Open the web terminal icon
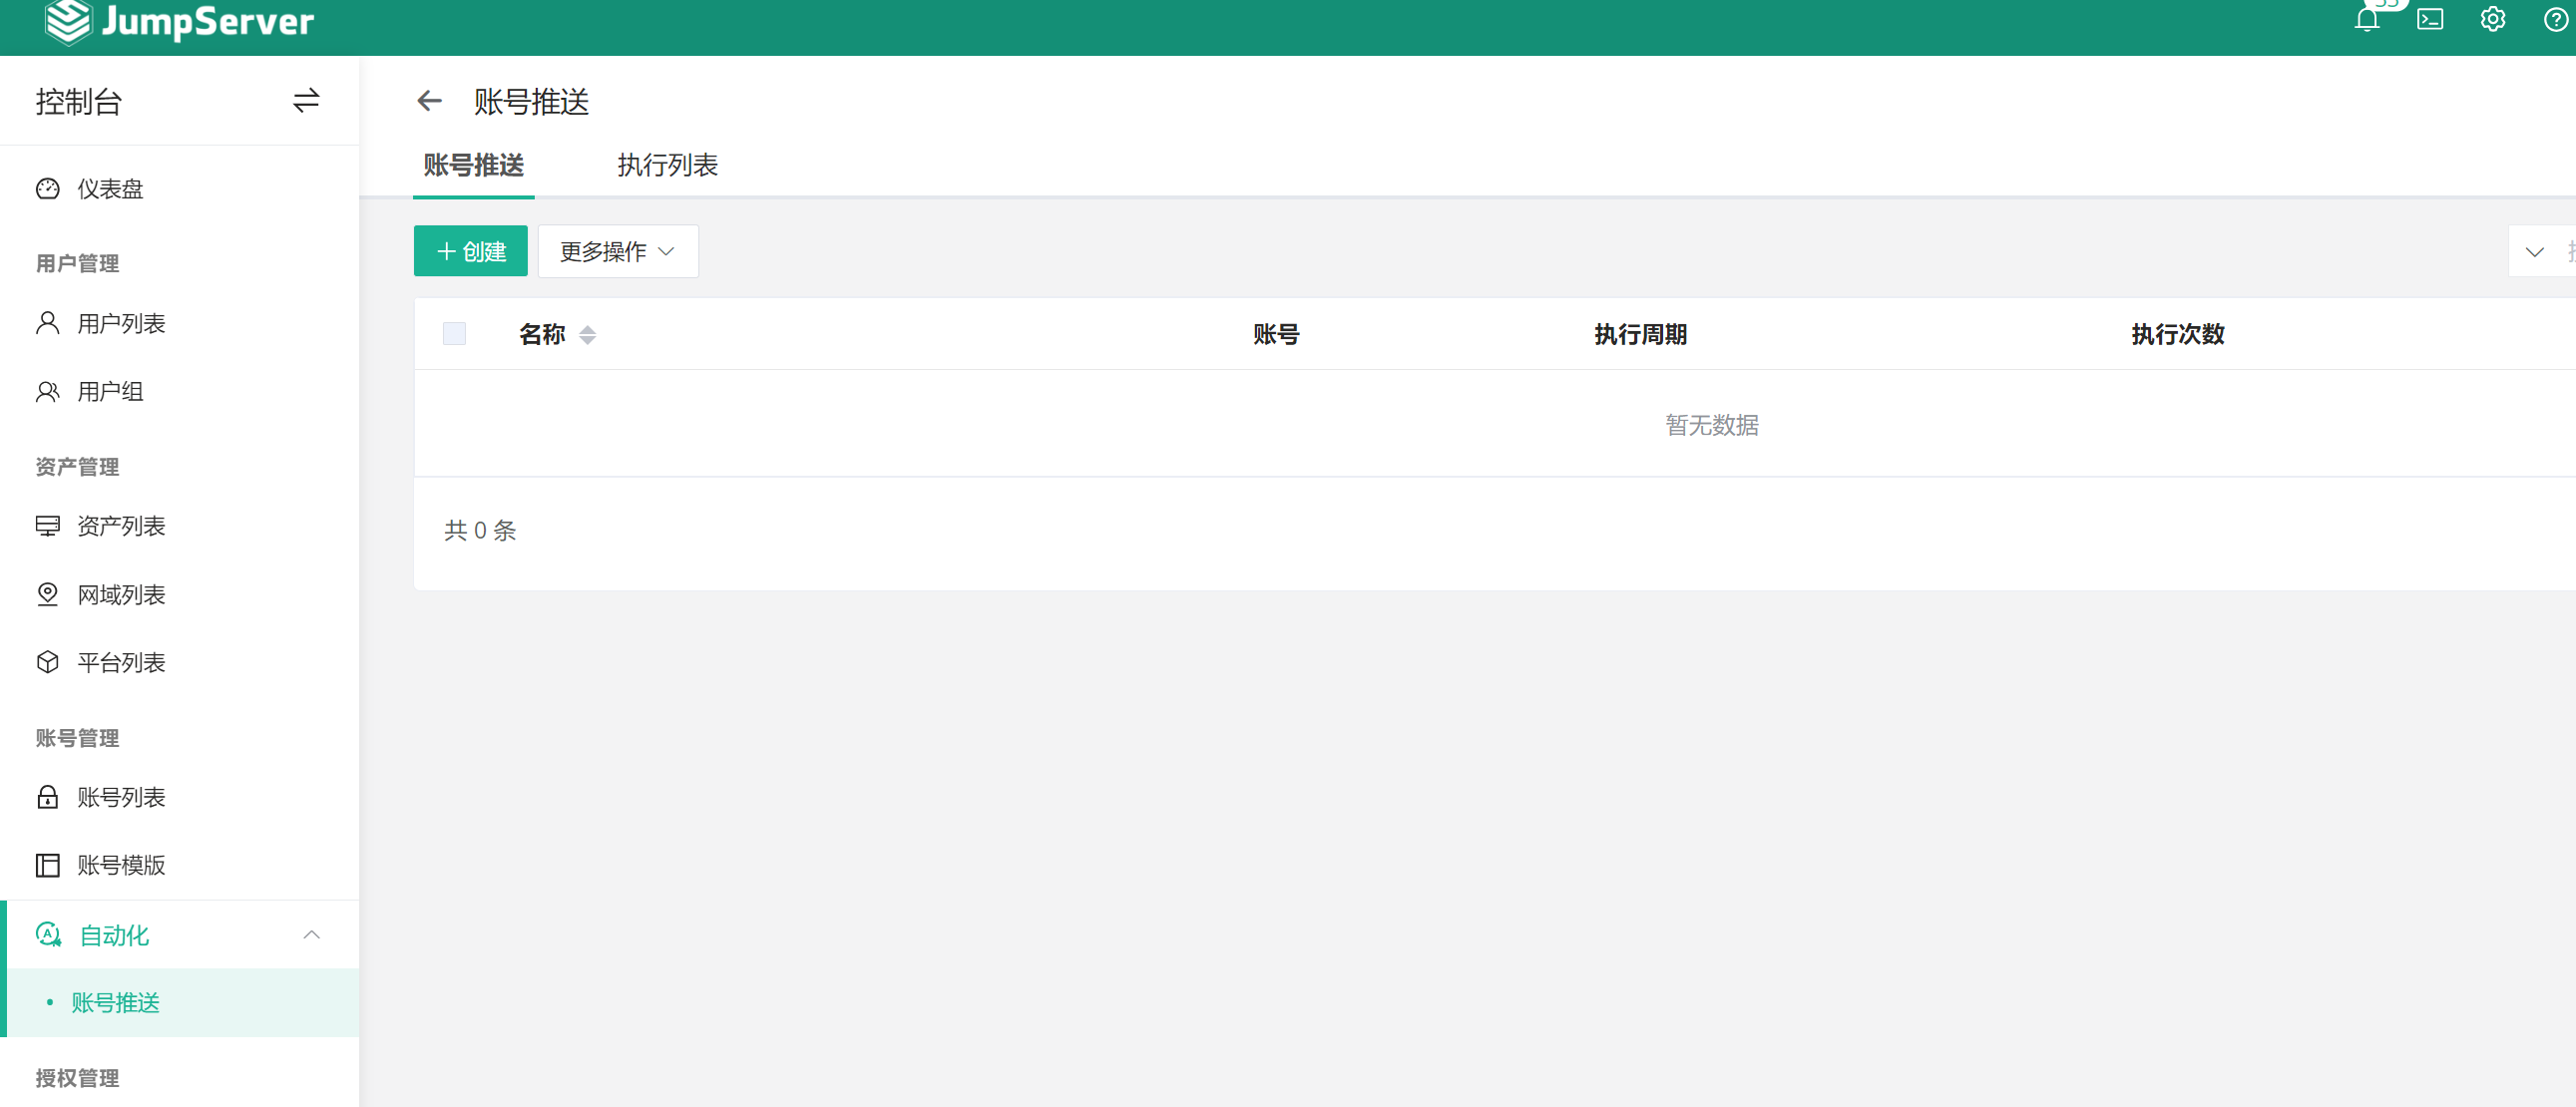The height and width of the screenshot is (1107, 2576). tap(2430, 20)
